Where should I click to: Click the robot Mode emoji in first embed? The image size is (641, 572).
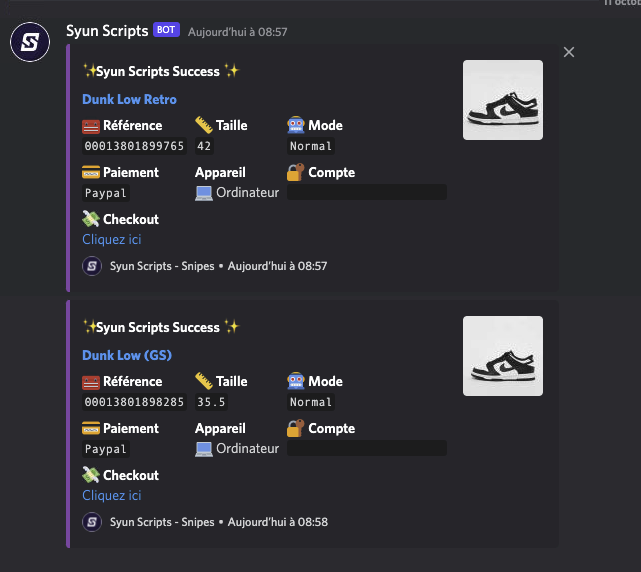296,125
